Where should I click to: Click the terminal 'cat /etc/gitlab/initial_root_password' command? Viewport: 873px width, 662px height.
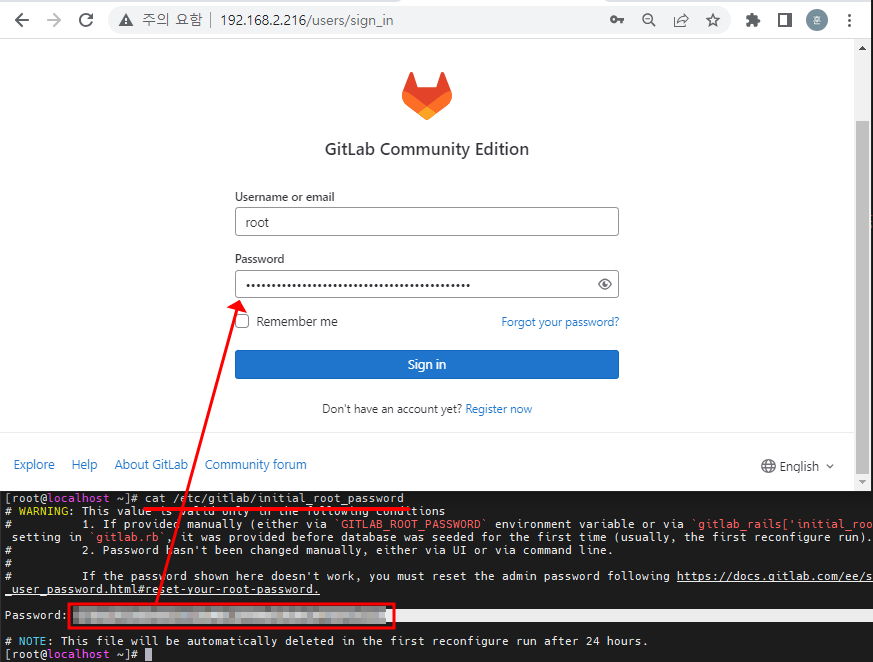point(274,498)
